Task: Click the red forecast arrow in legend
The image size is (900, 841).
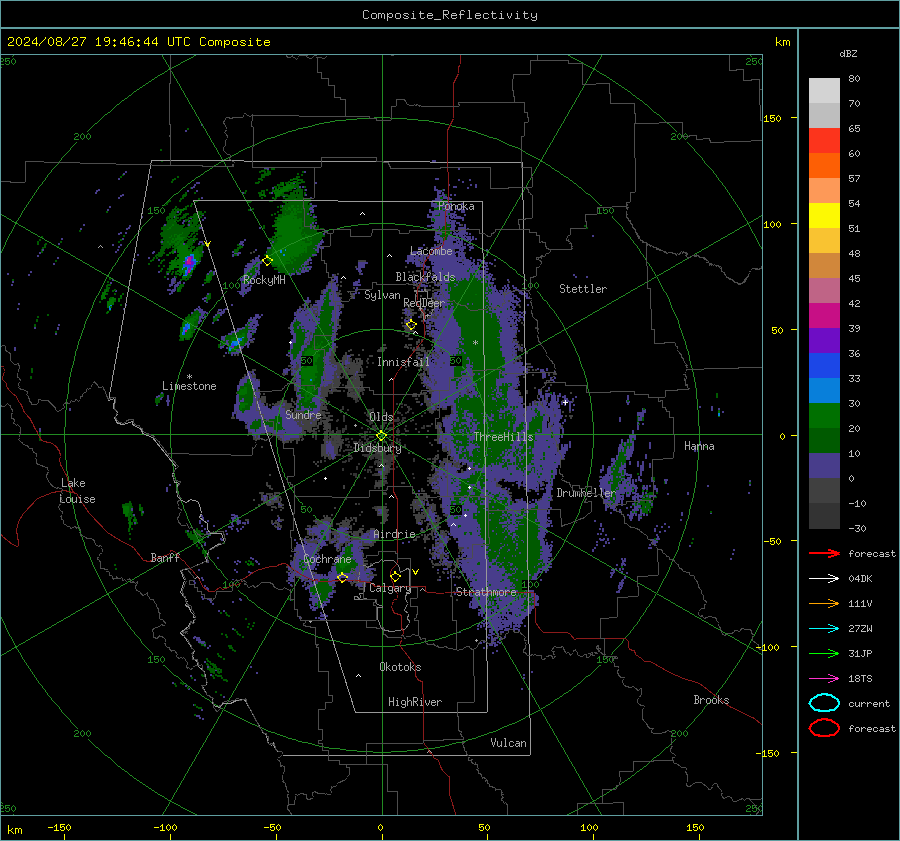Action: pos(824,553)
